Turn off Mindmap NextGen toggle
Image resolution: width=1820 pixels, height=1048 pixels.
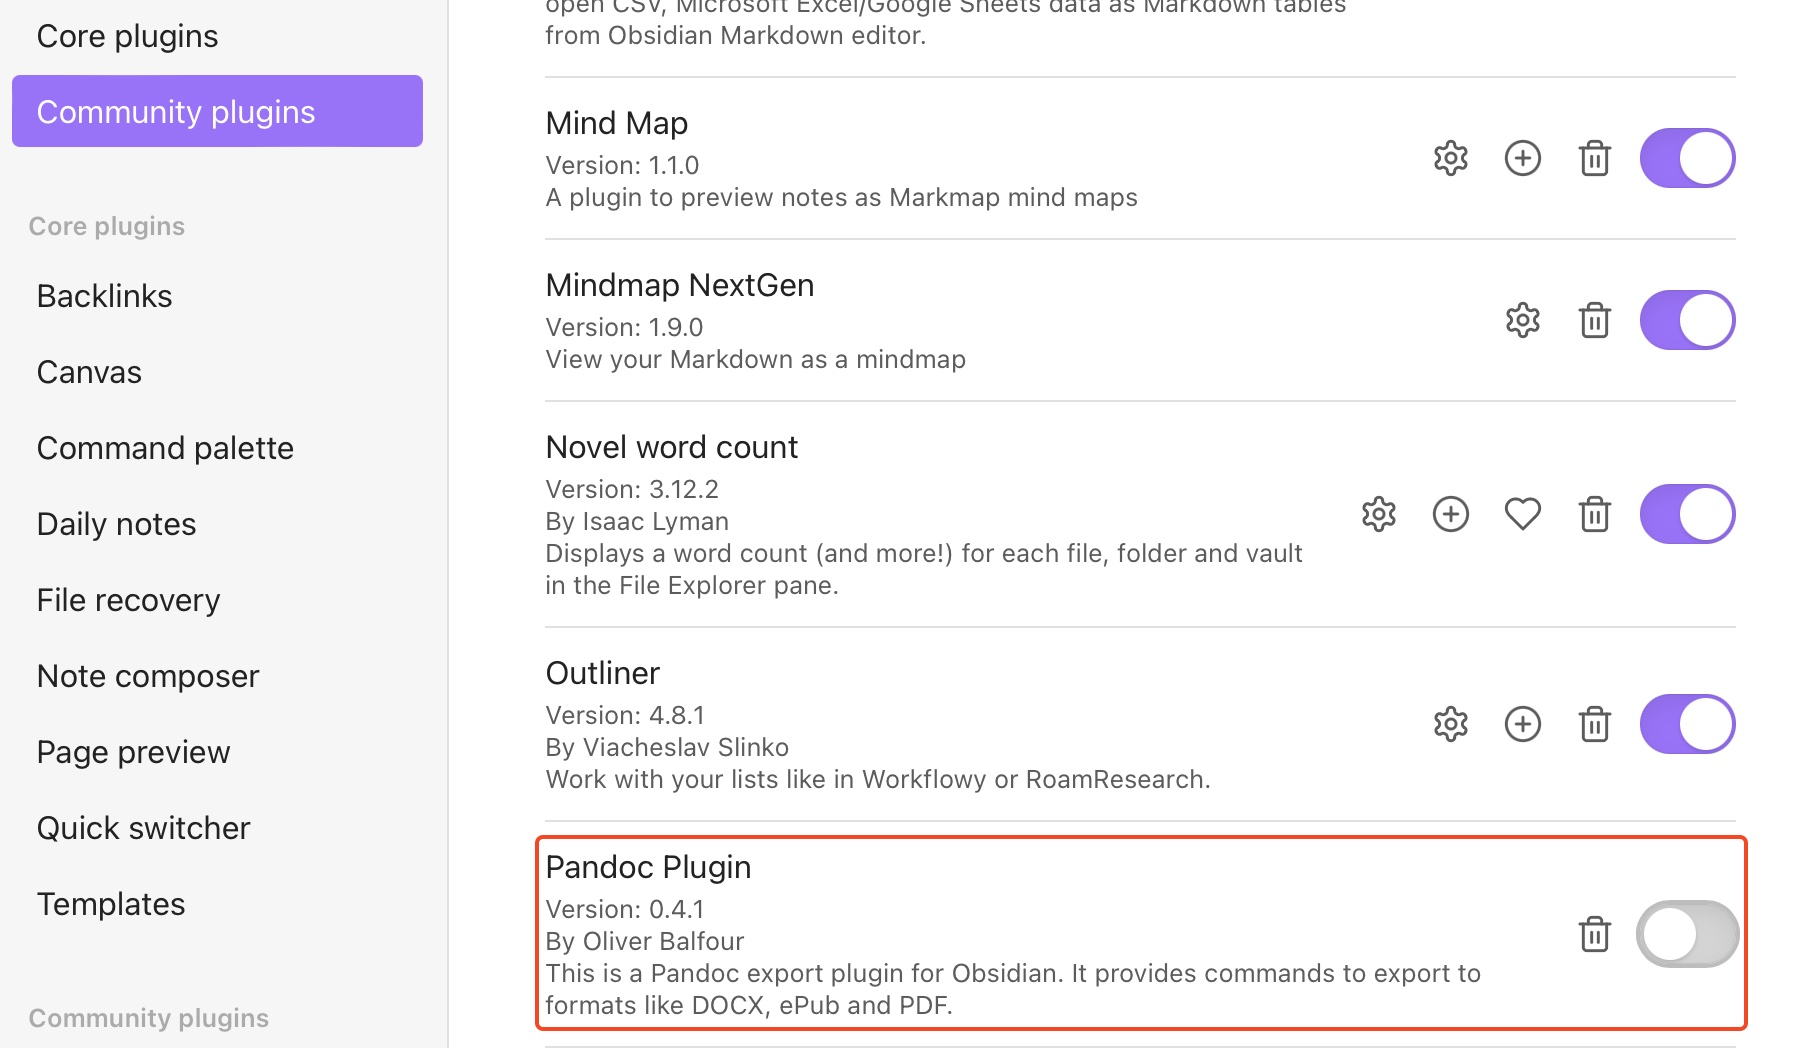tap(1687, 320)
